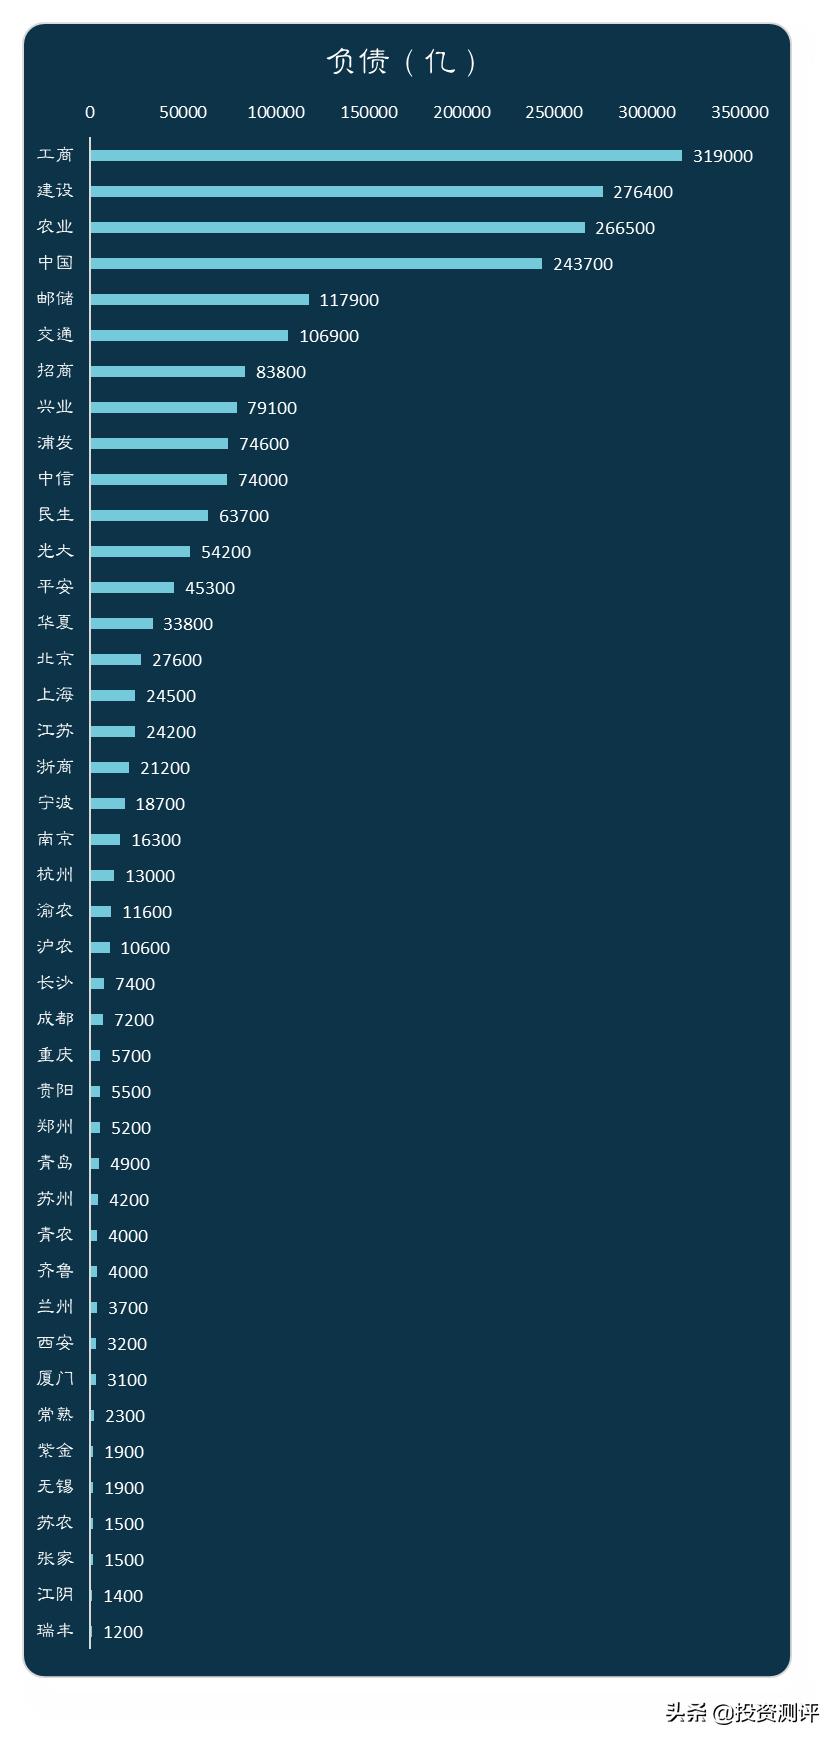Click the 邮储 category label
The width and height of the screenshot is (838, 1742).
(x=55, y=299)
